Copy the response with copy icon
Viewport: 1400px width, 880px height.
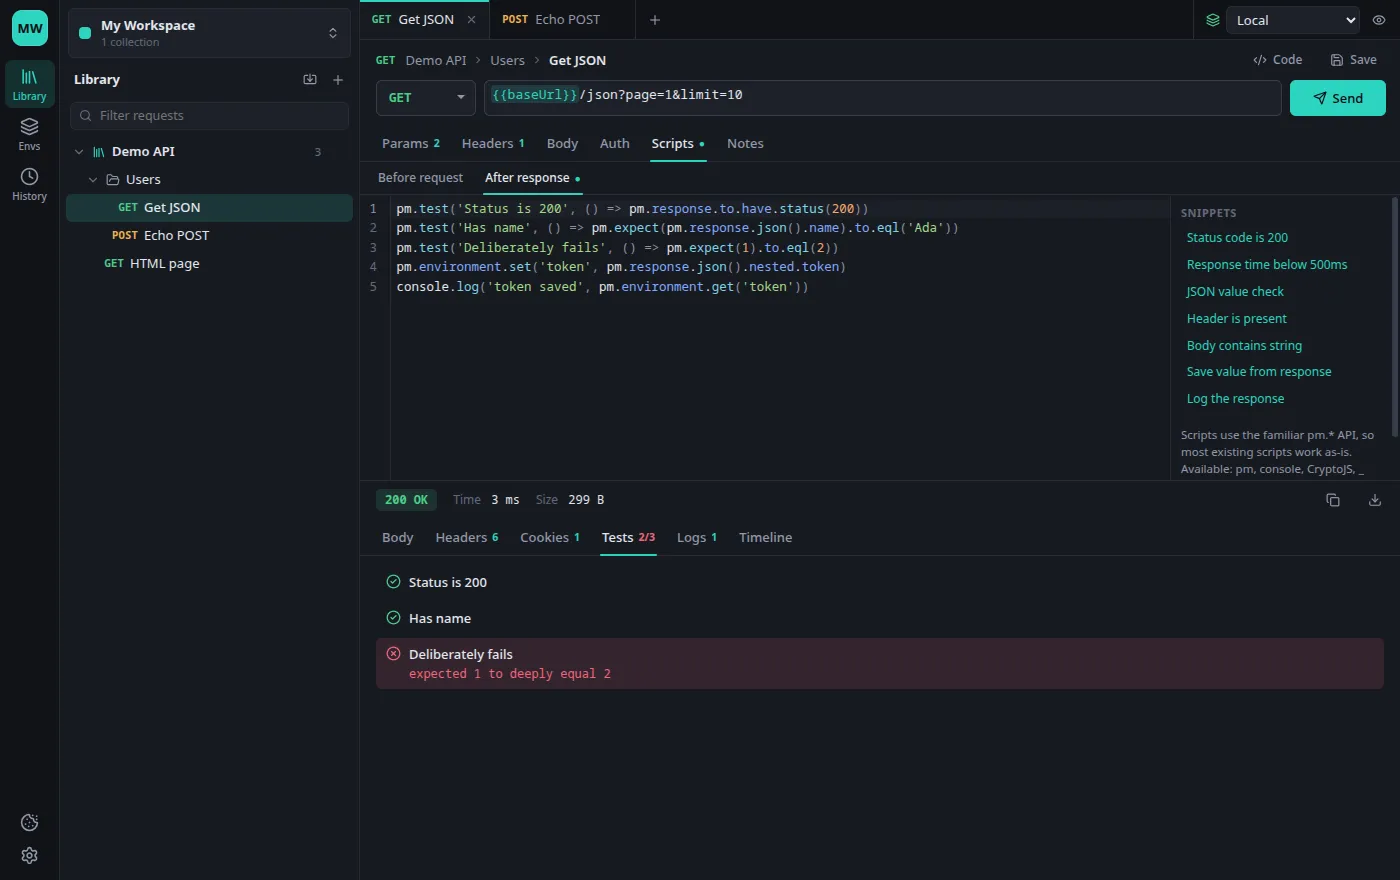pos(1333,500)
